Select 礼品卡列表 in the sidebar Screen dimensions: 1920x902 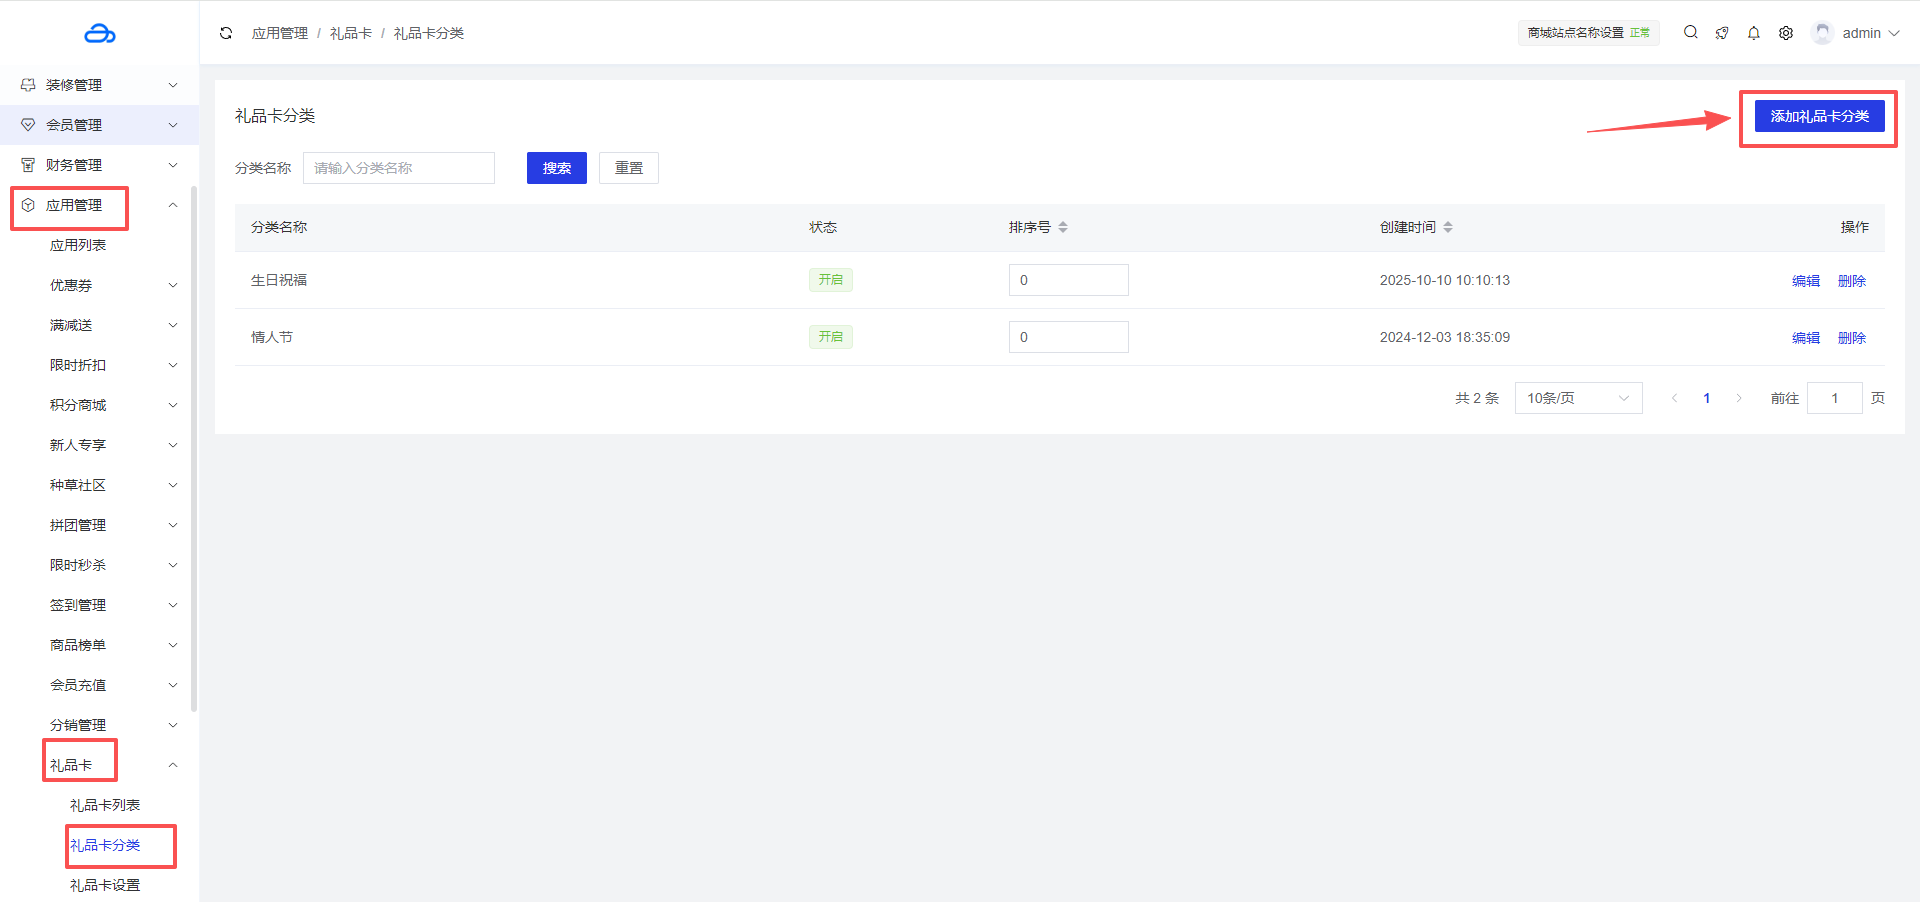coord(105,805)
